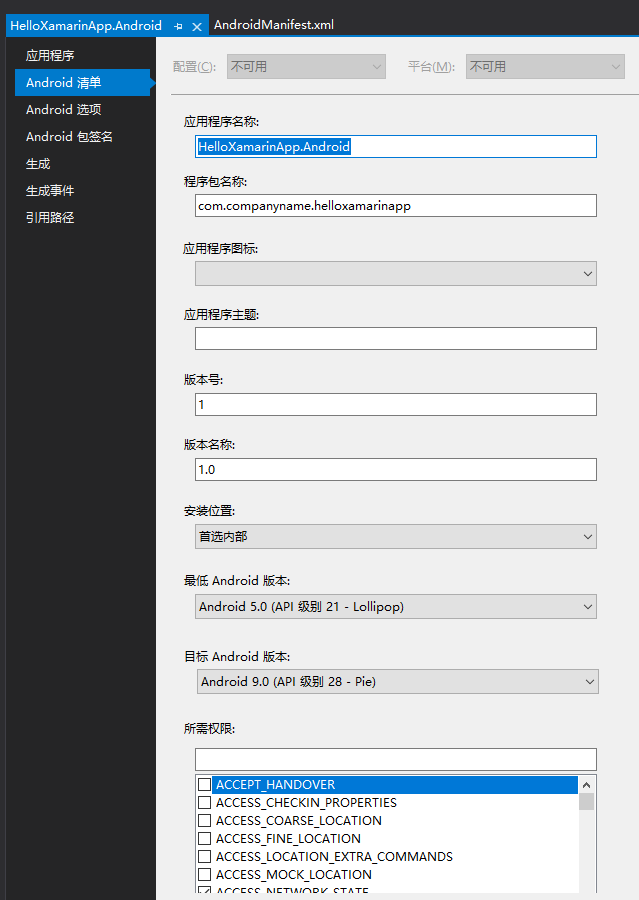
Task: Check the ACCEPT_HANDOVER permission
Action: [204, 784]
